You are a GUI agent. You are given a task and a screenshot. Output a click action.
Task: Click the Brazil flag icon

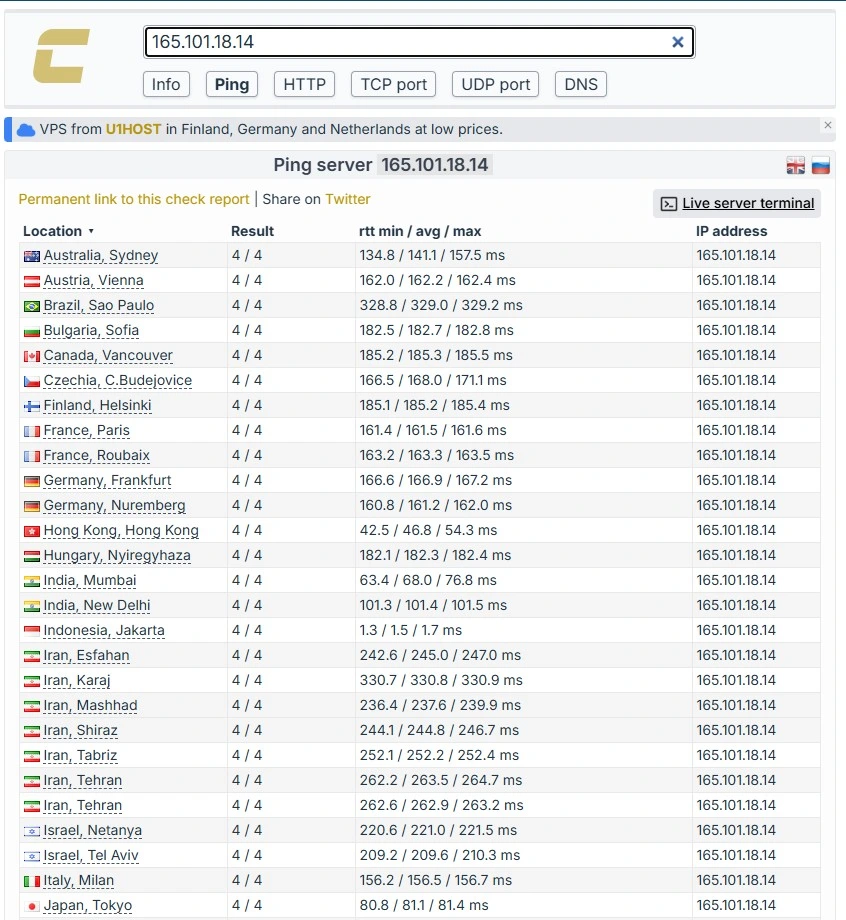(x=32, y=306)
